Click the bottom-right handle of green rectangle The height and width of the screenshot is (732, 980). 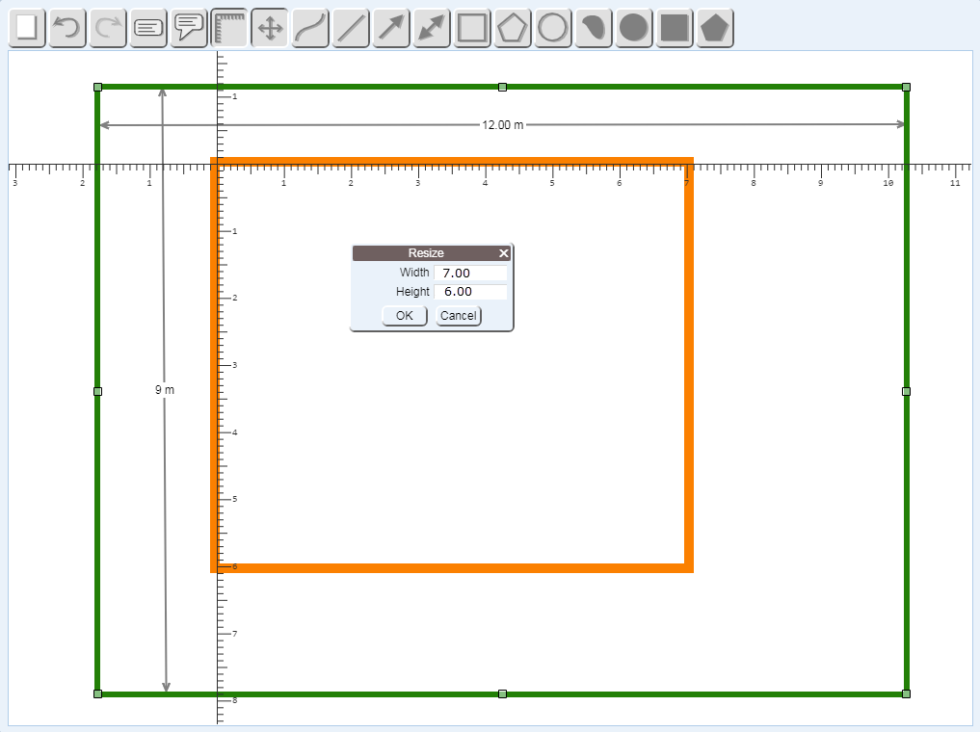906,694
